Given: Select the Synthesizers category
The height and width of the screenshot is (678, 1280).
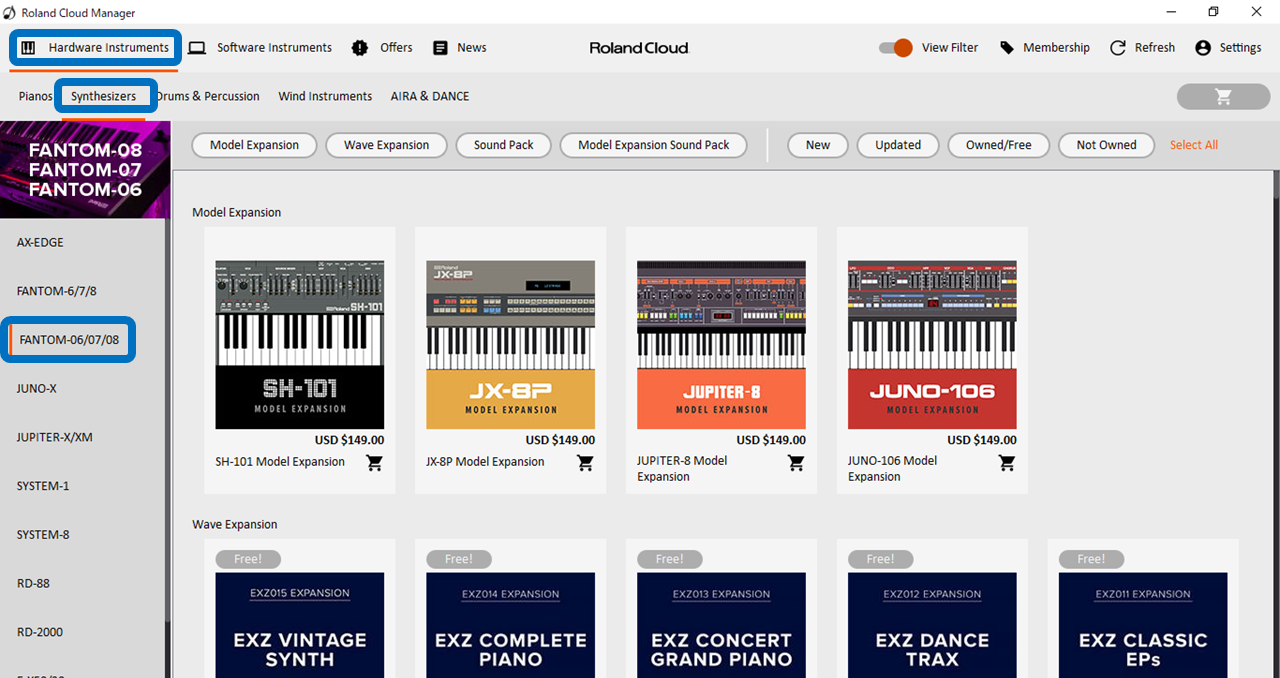Looking at the screenshot, I should 104,96.
